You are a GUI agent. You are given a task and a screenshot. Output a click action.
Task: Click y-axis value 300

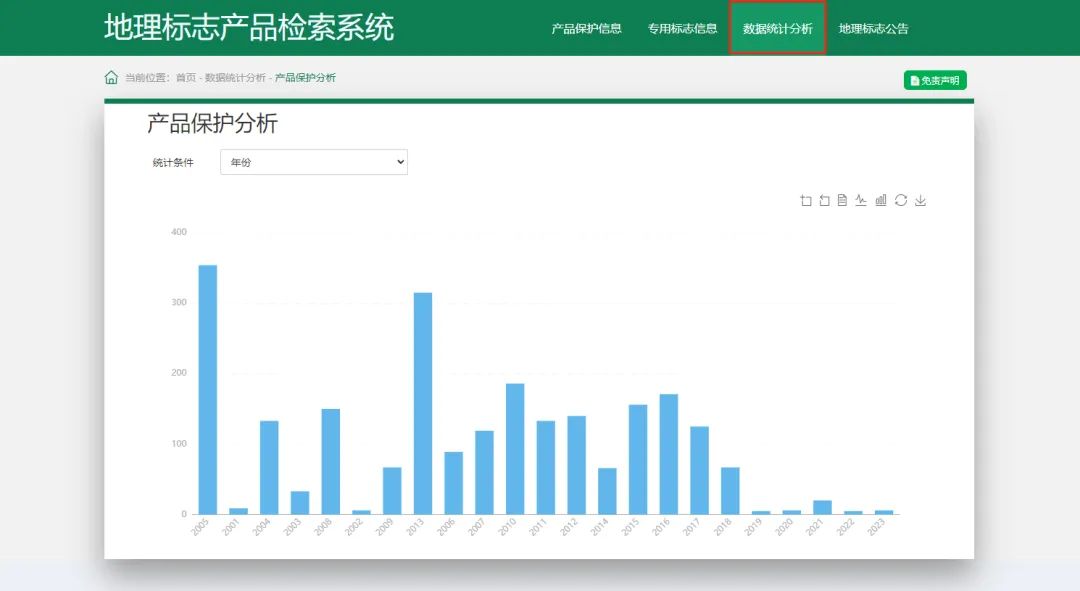coord(179,302)
